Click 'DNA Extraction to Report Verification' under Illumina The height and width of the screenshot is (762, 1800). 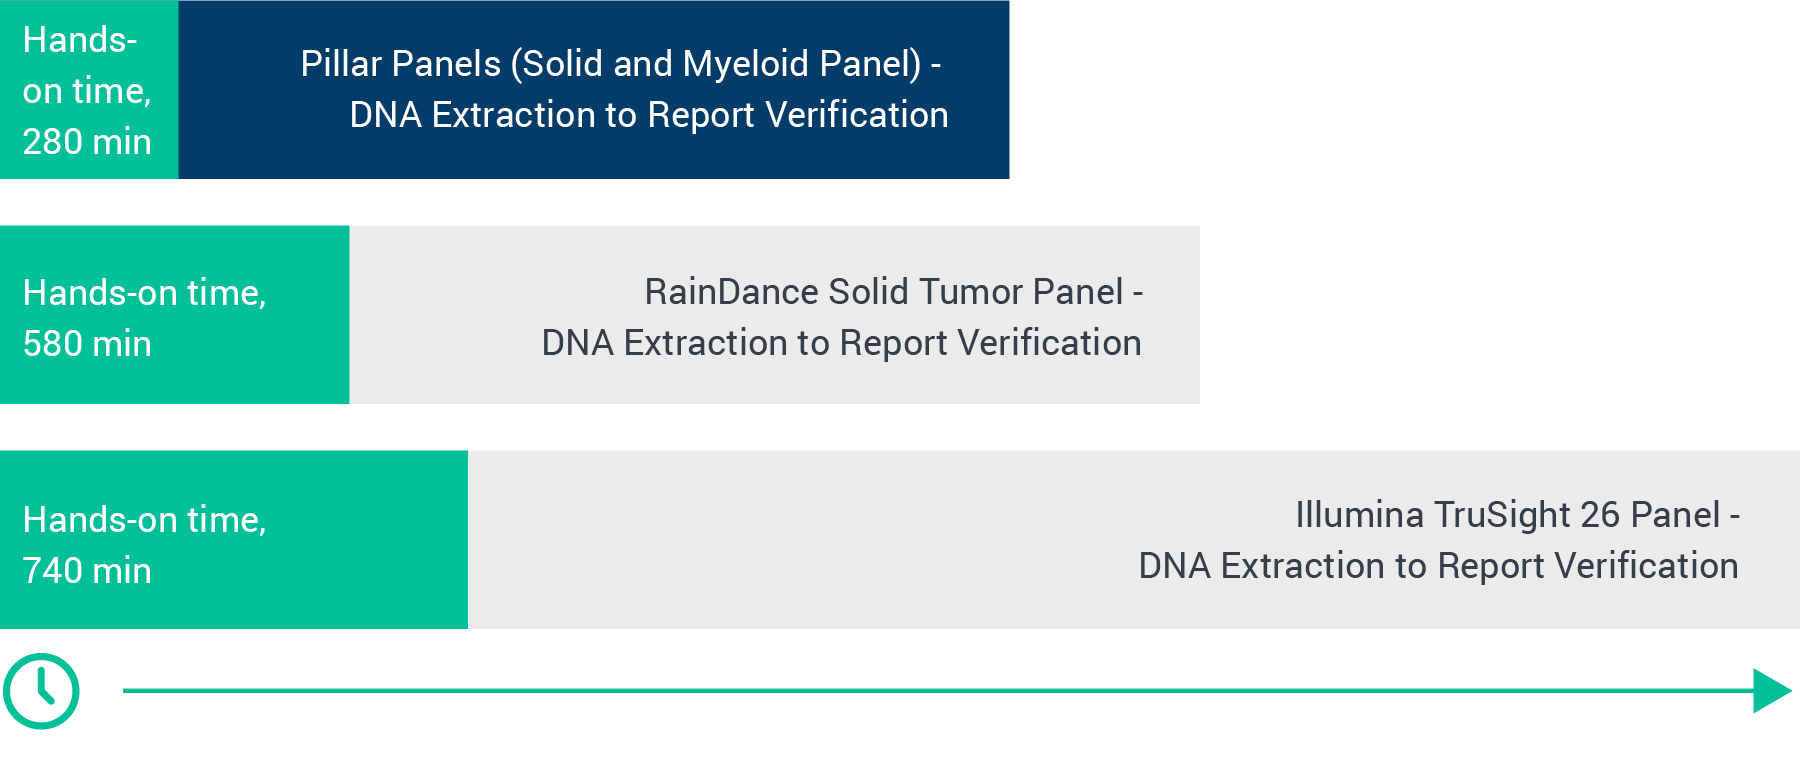pyautogui.click(x=1438, y=566)
